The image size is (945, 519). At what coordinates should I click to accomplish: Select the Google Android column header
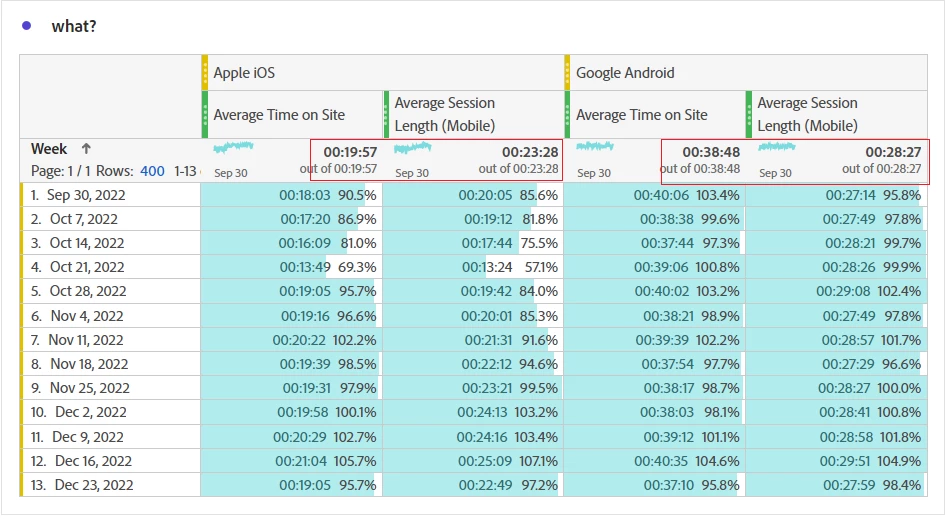(x=746, y=72)
